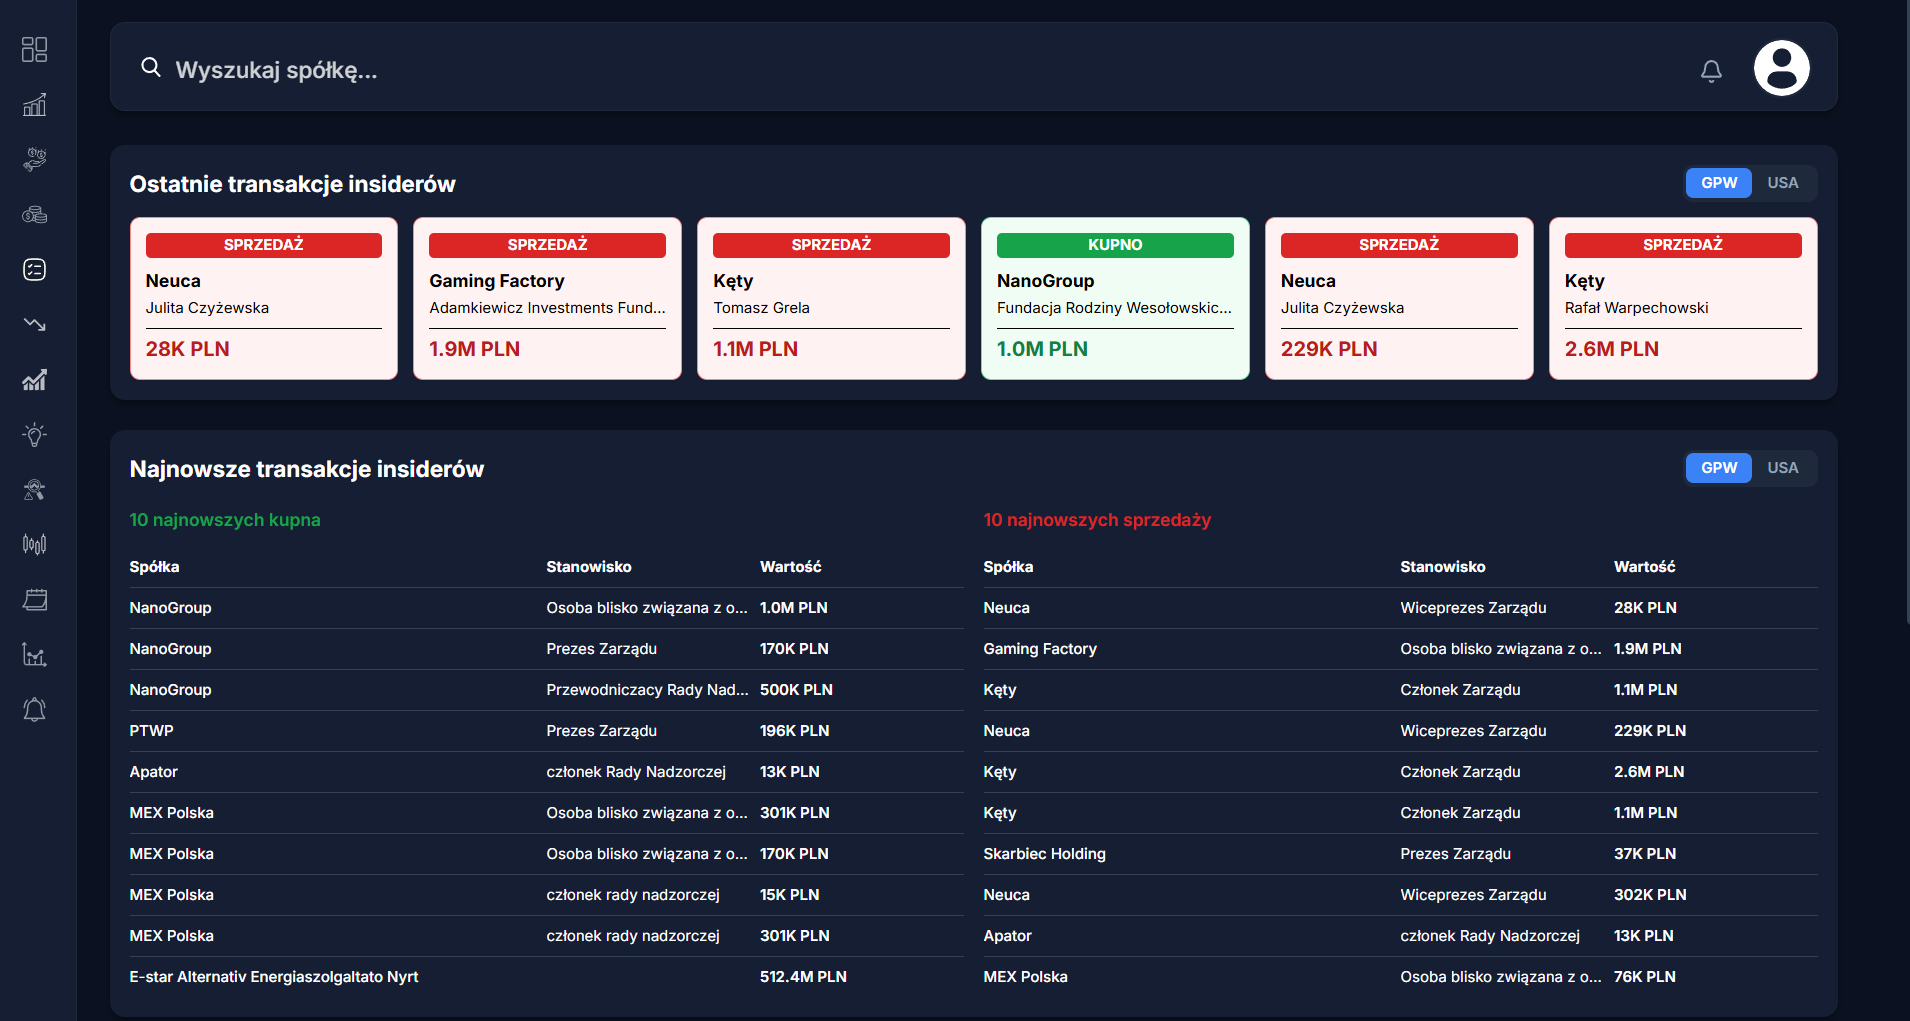Click the bar chart growth sidebar icon
The height and width of the screenshot is (1021, 1910).
pyautogui.click(x=35, y=105)
